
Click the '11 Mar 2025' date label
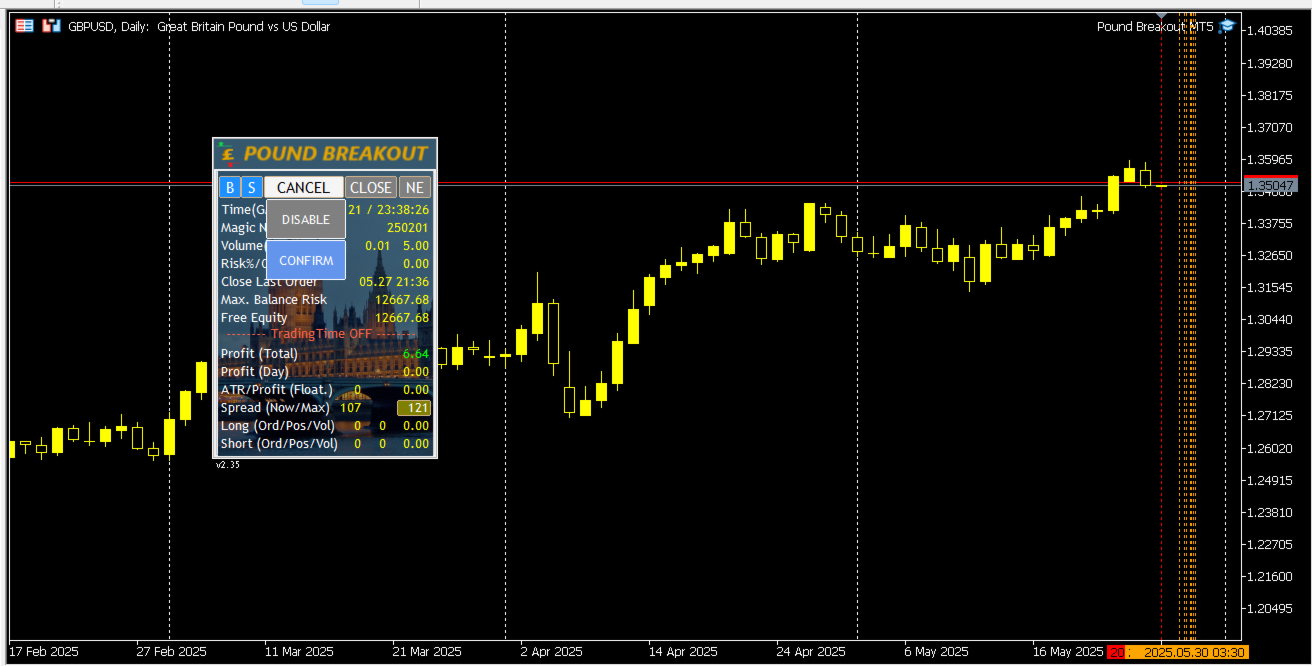point(299,652)
